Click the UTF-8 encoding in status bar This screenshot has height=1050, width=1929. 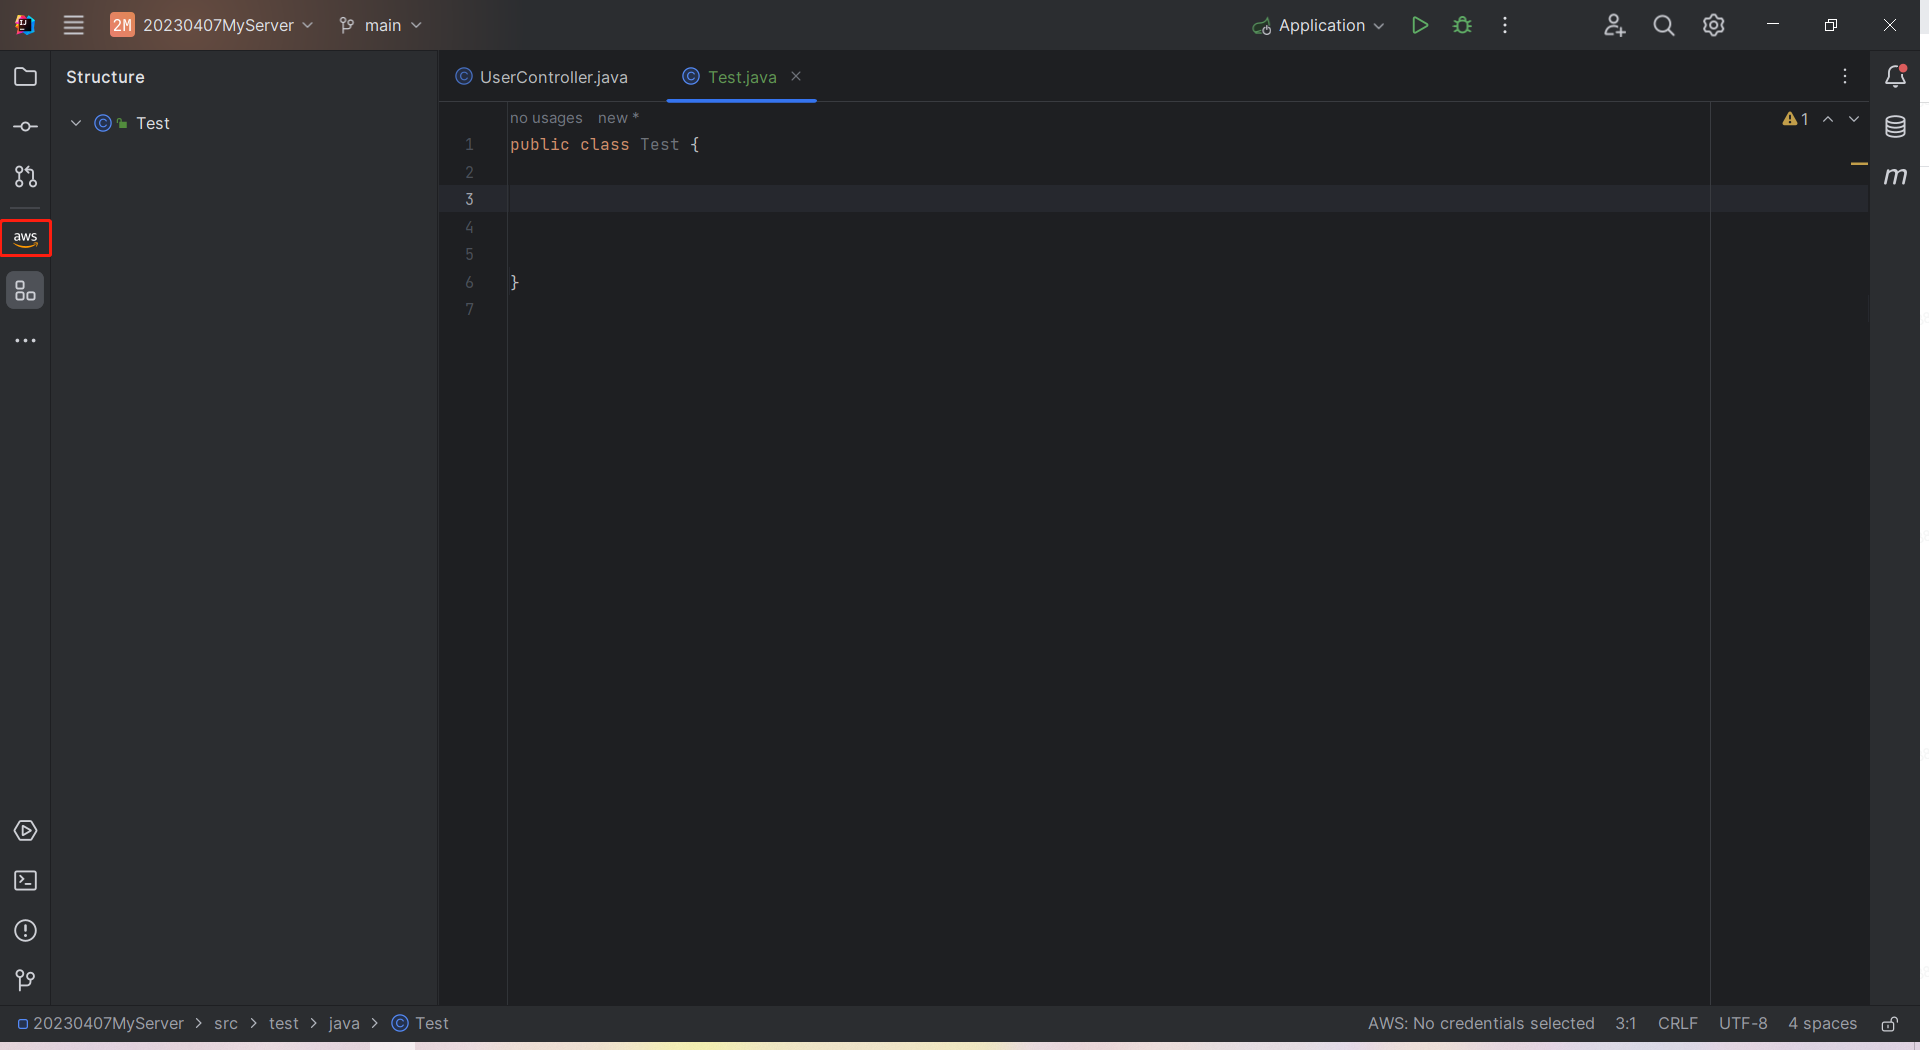(x=1742, y=1024)
